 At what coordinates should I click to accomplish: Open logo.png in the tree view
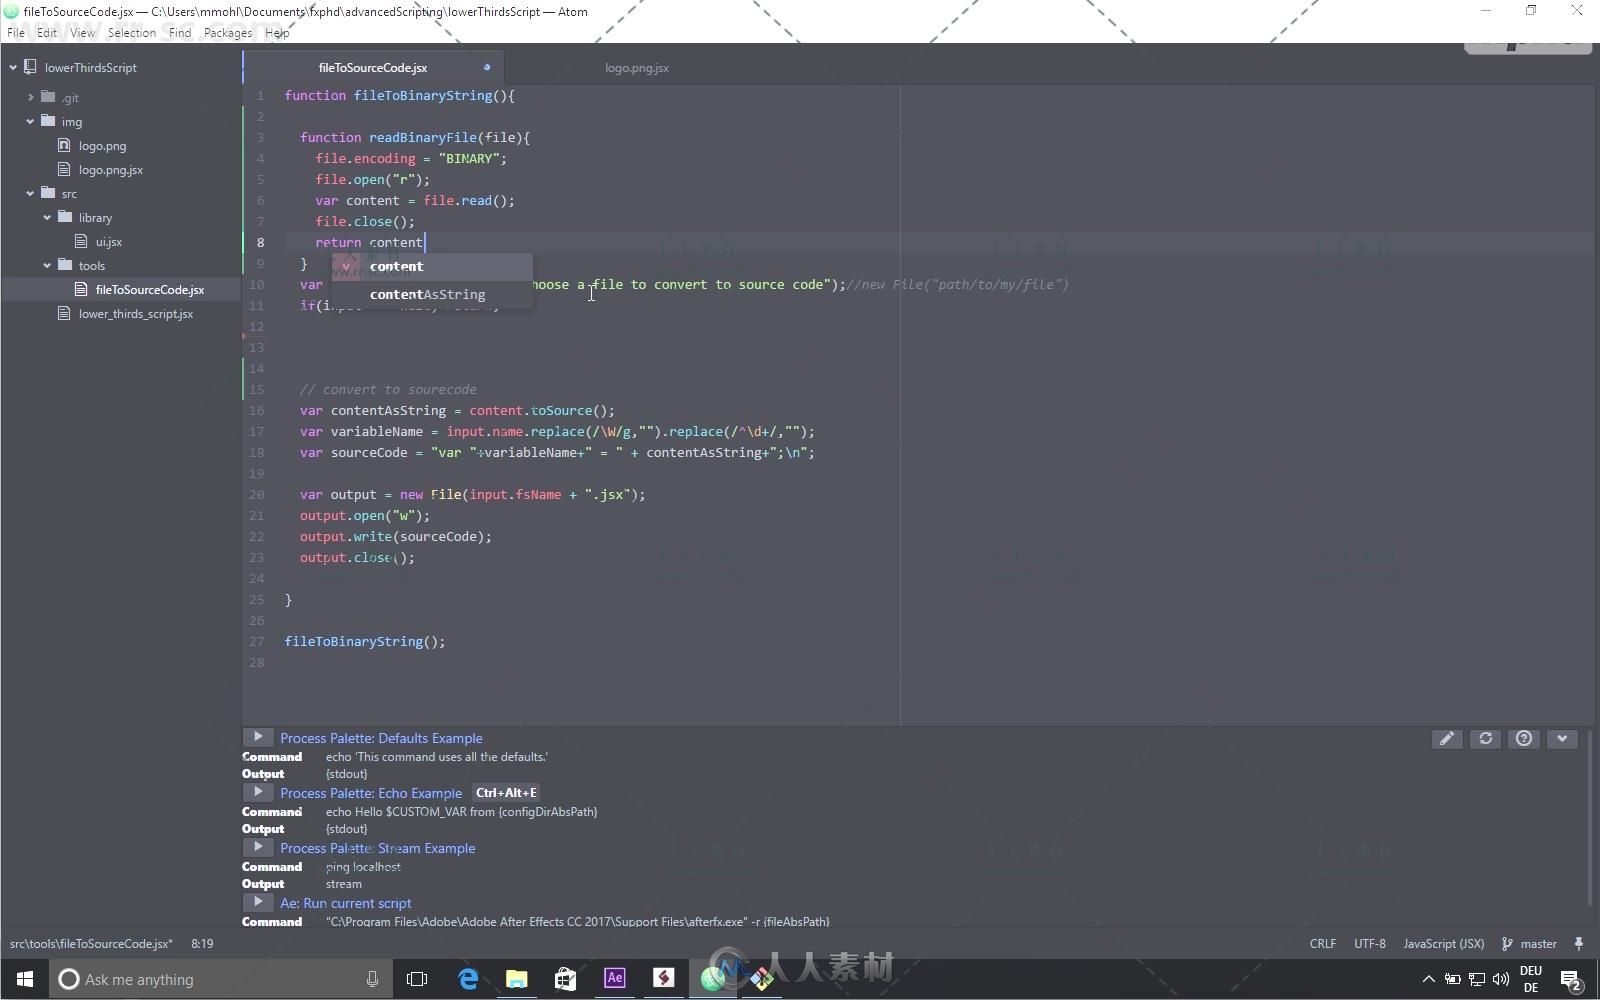coord(102,145)
